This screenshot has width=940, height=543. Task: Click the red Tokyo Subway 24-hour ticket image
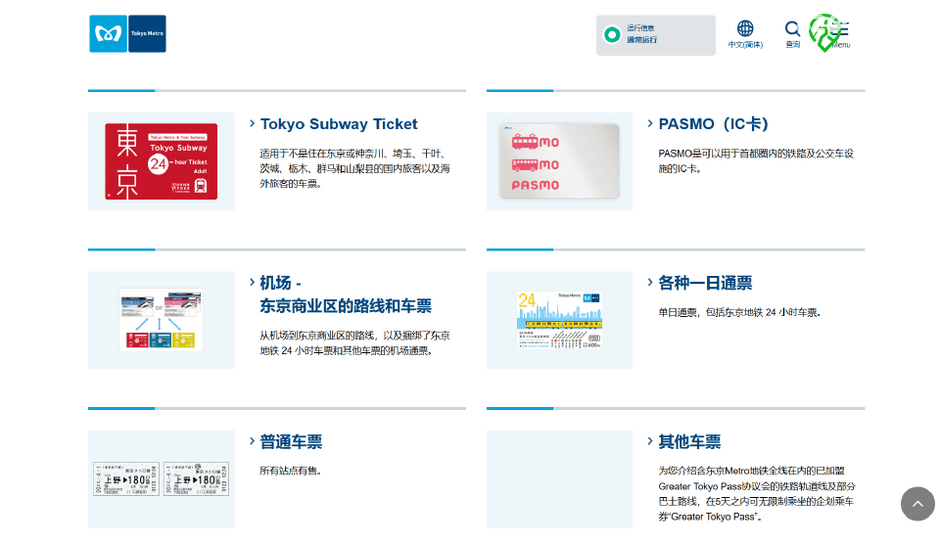[161, 161]
